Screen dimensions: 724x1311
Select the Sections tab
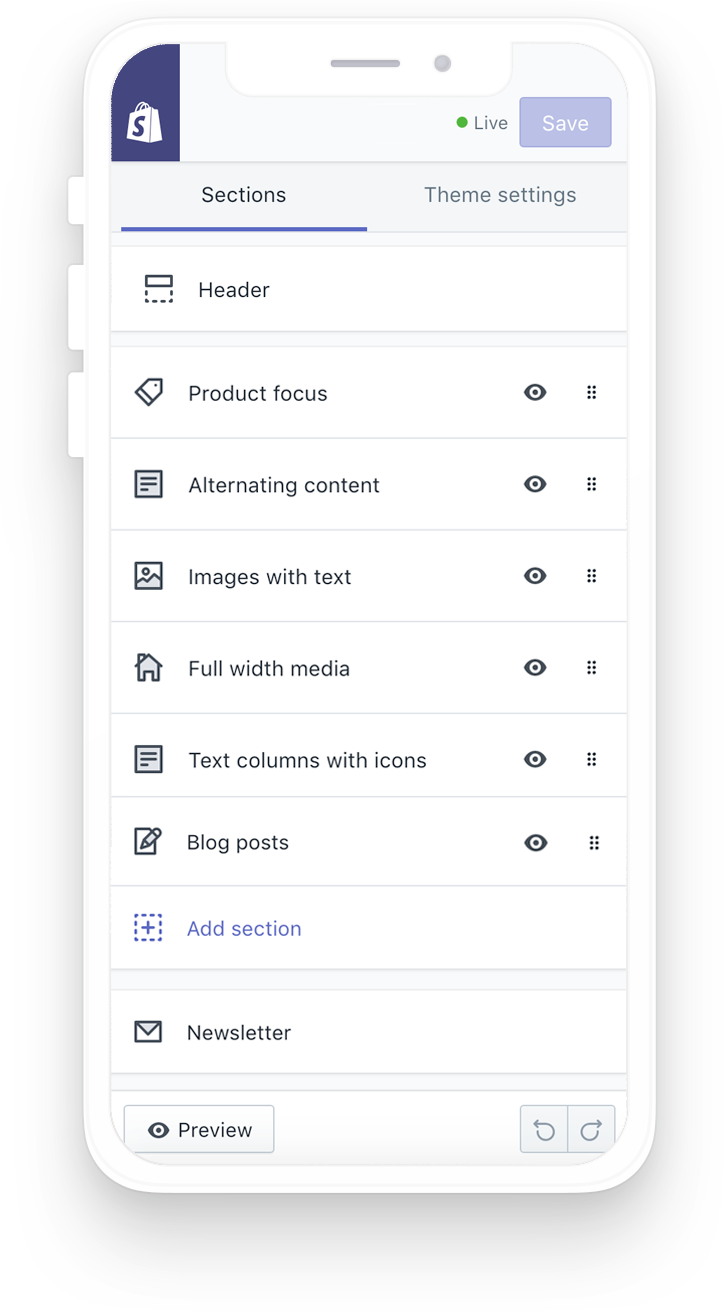243,195
